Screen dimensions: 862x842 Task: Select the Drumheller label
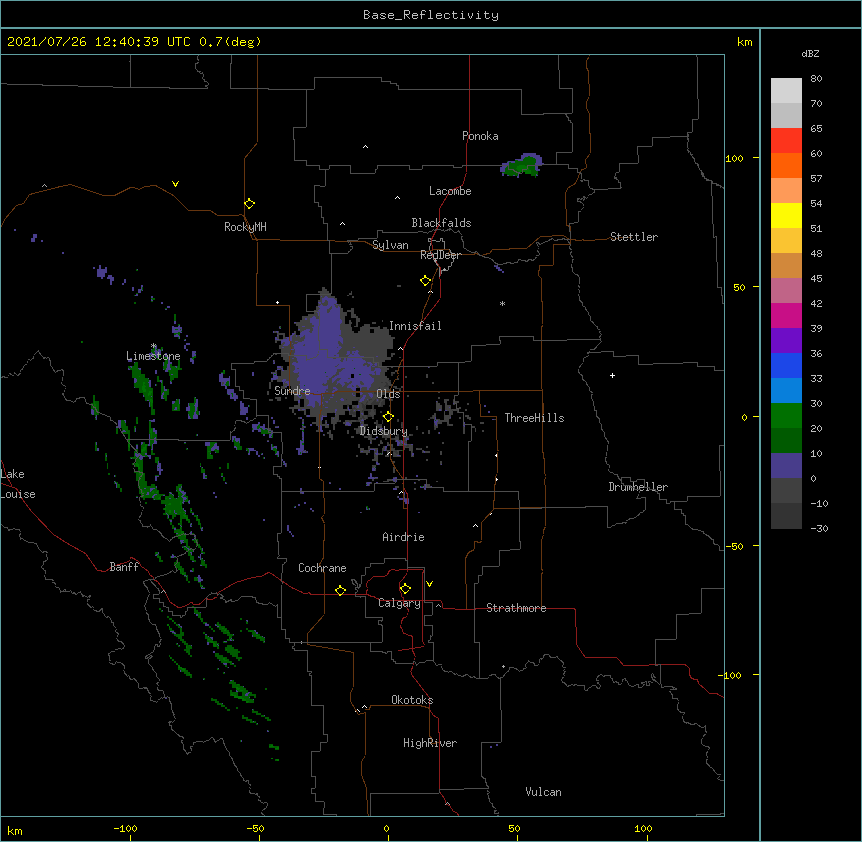pyautogui.click(x=638, y=487)
